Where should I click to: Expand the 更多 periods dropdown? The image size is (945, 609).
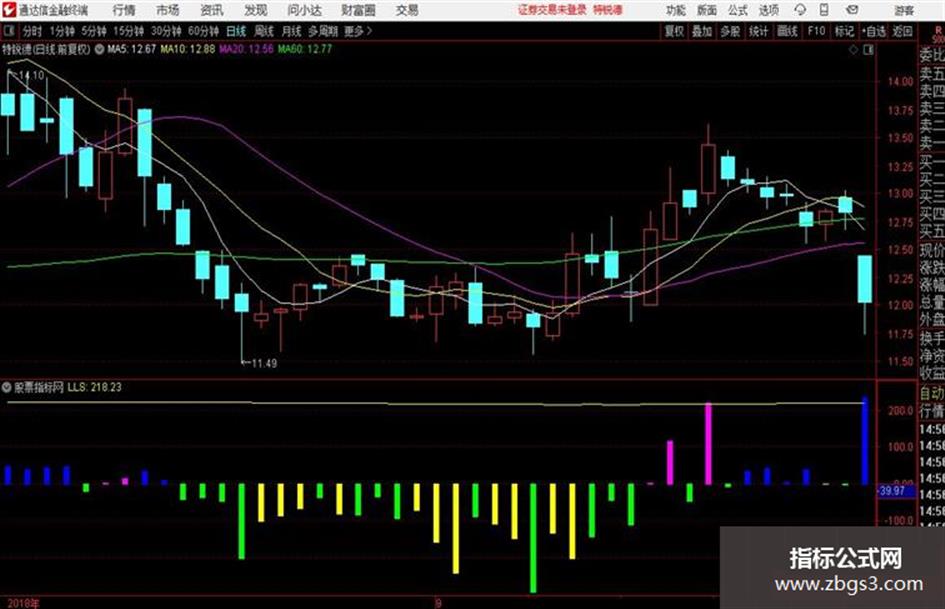358,31
